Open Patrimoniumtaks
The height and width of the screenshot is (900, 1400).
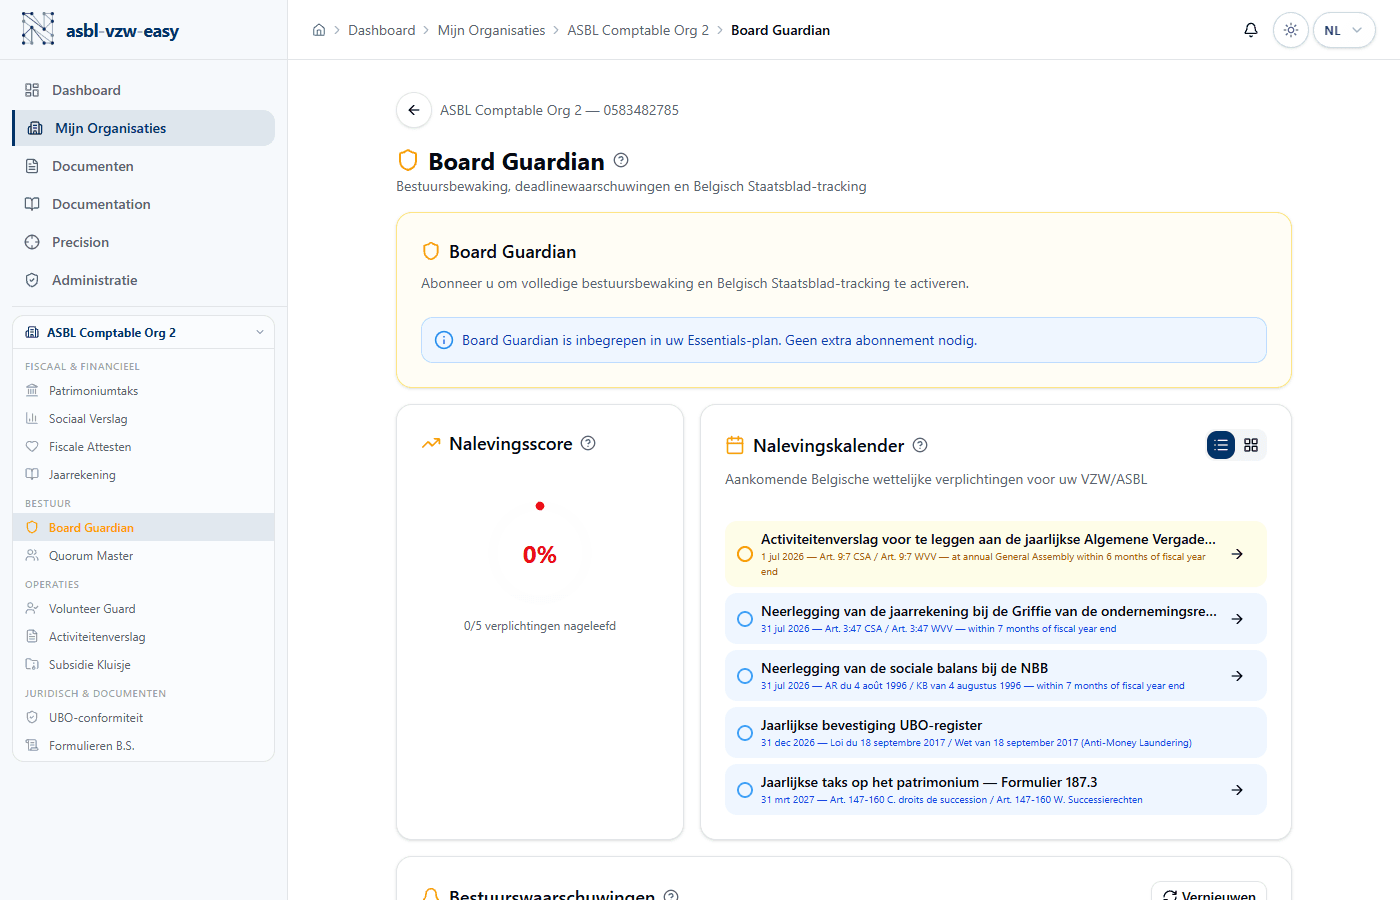pos(143,391)
